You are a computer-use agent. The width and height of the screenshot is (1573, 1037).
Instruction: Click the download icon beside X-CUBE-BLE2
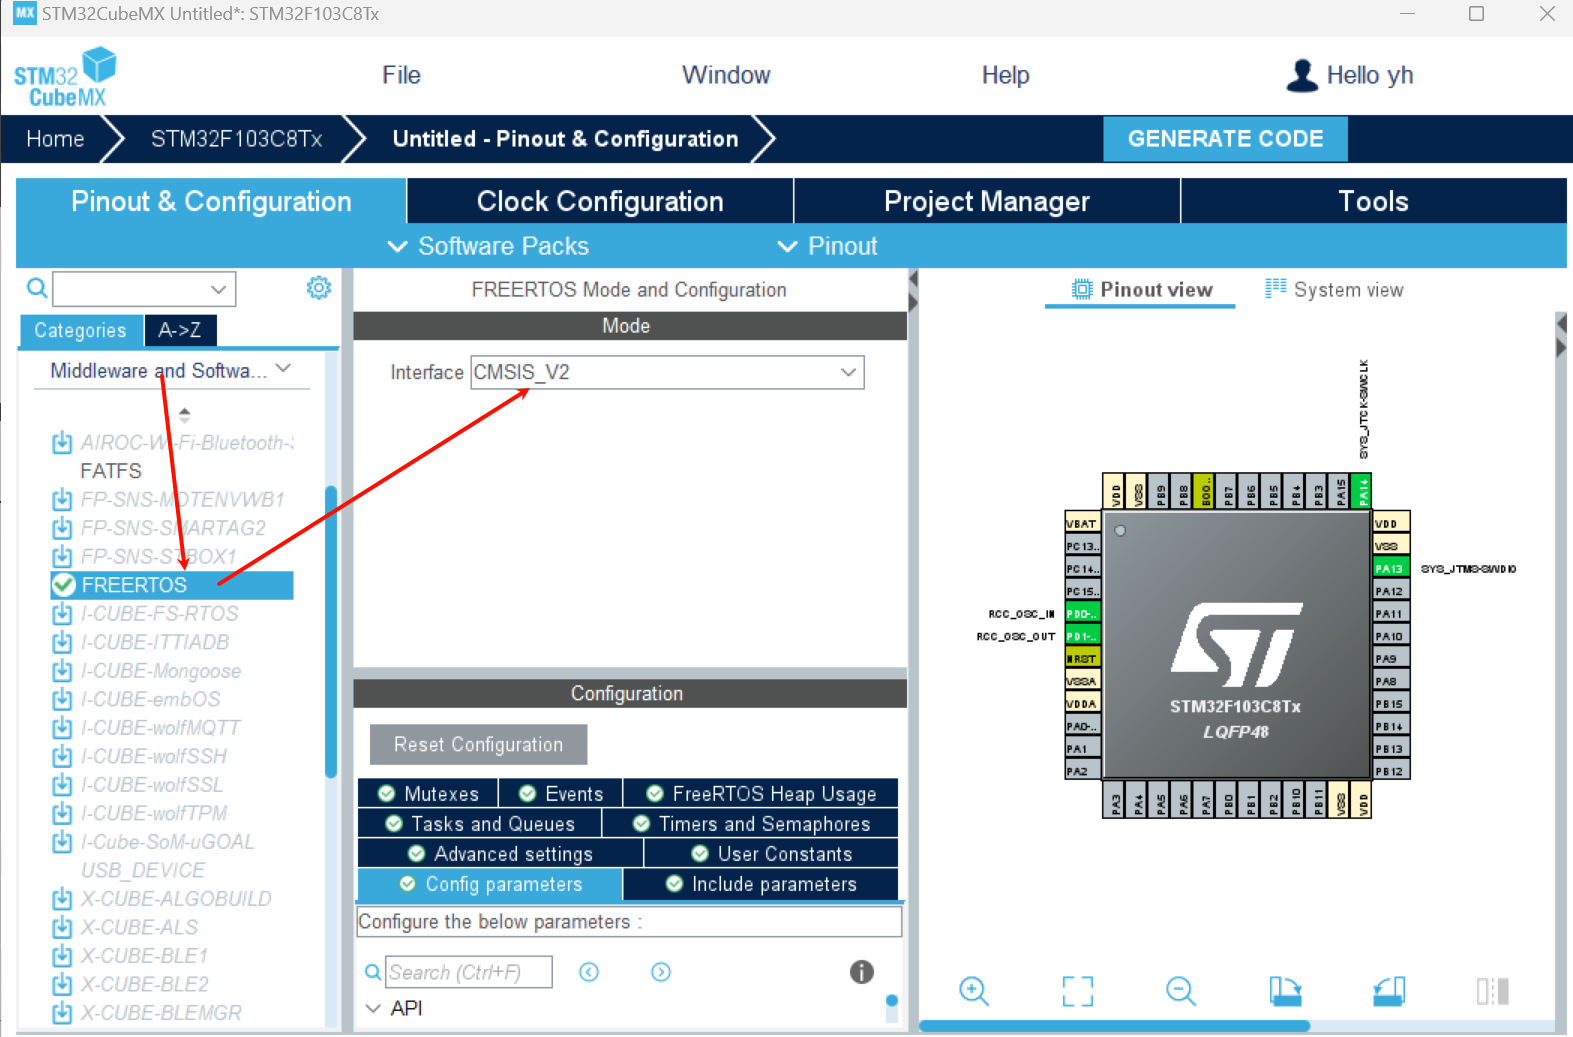tap(62, 984)
